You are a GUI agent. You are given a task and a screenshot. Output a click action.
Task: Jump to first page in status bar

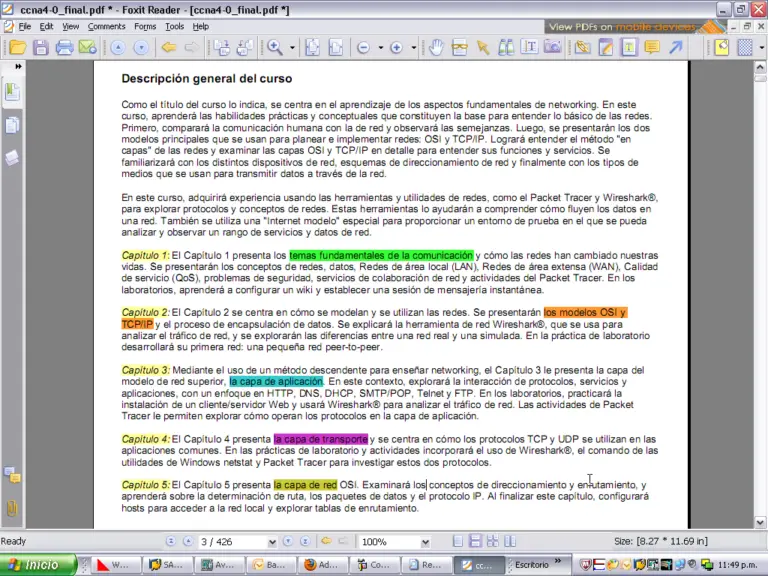(170, 541)
